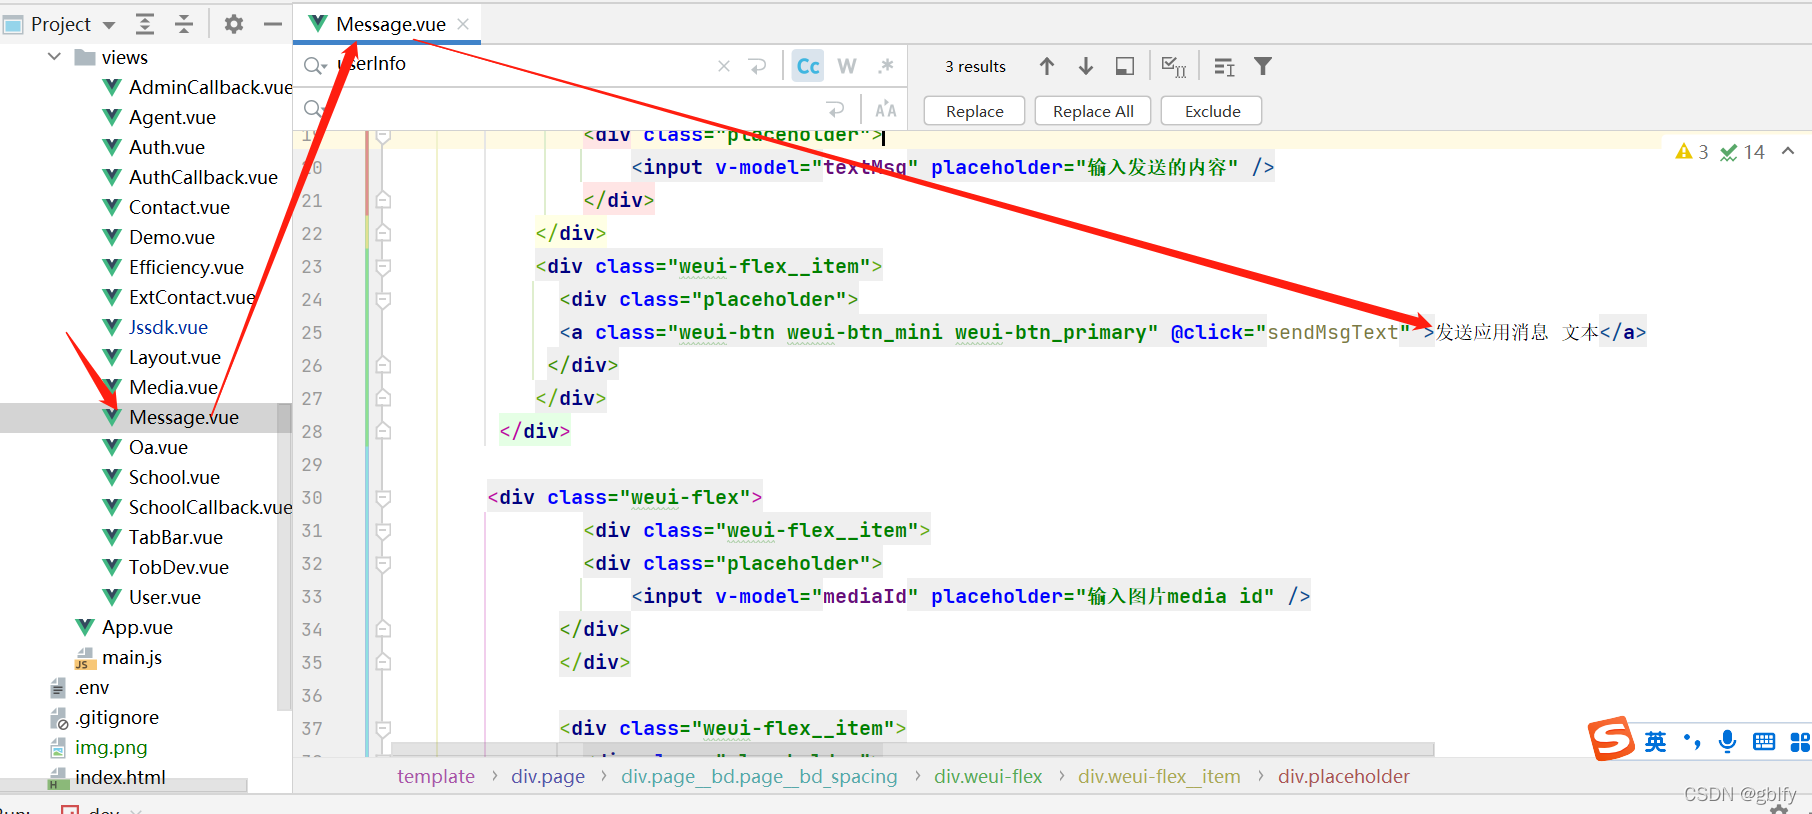Select div.page__bd.page__bd_spacing breadcrumb

759,776
